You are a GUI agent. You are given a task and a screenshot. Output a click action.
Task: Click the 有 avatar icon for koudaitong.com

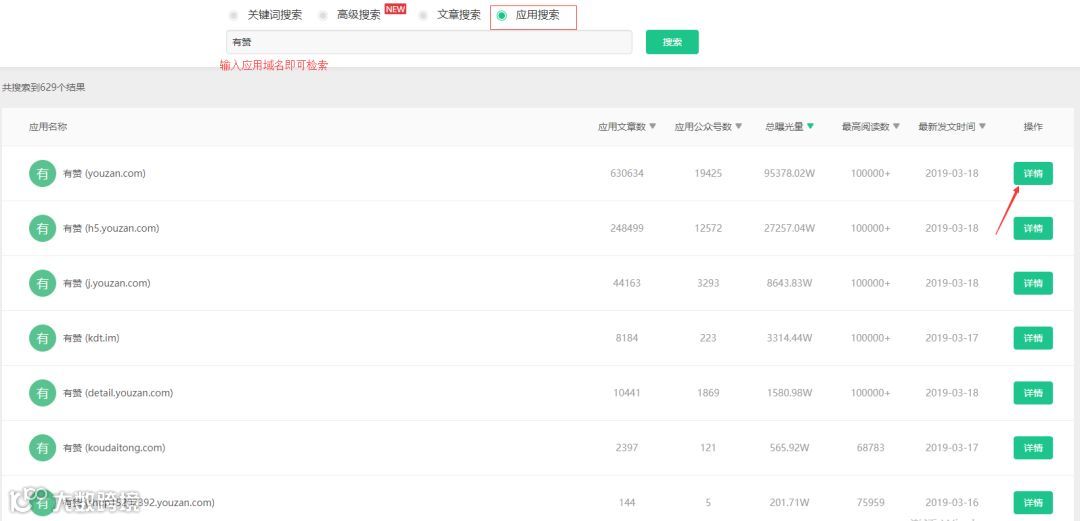(x=43, y=448)
